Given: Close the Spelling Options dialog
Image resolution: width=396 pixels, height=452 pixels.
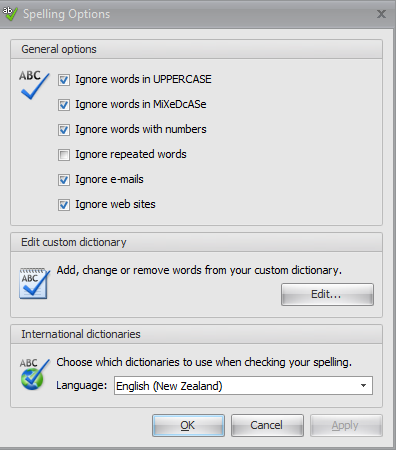Looking at the screenshot, I should [x=381, y=14].
